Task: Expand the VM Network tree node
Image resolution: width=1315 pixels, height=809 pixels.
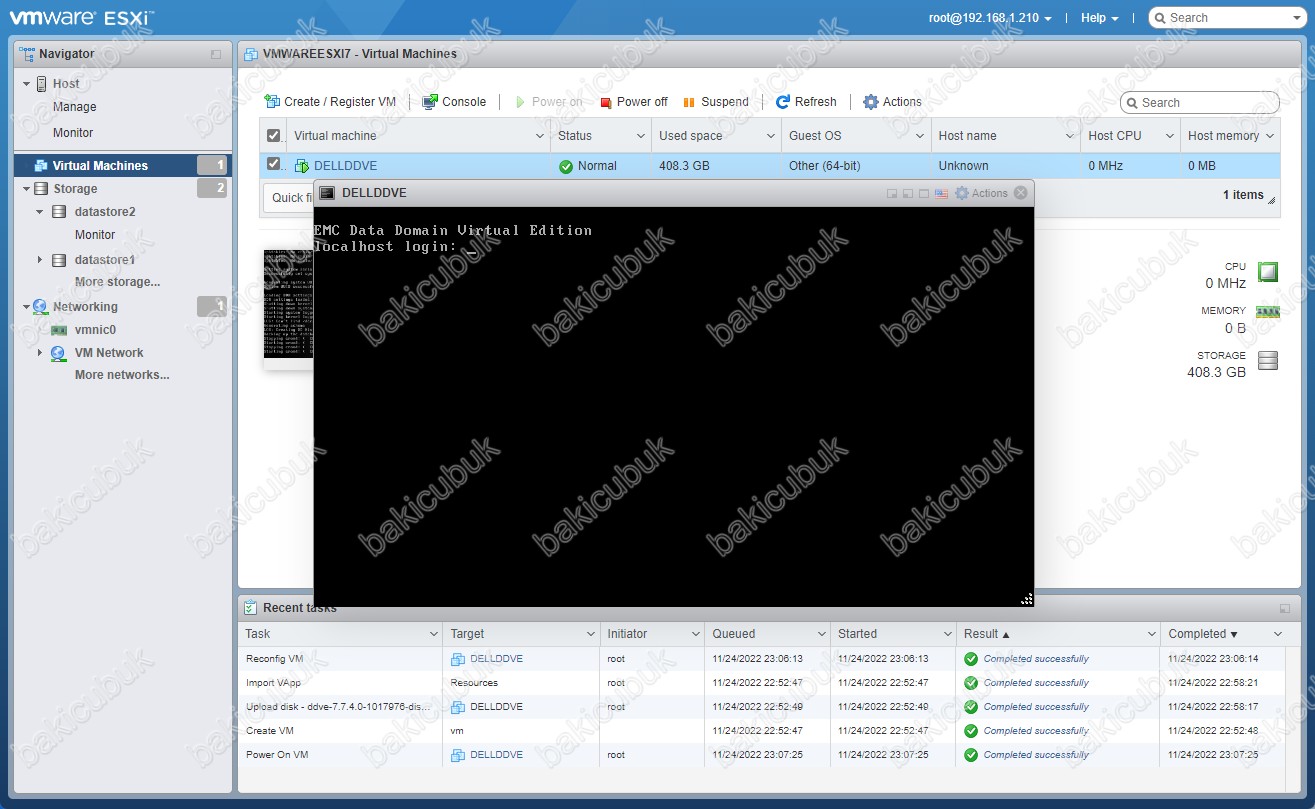Action: [x=40, y=353]
